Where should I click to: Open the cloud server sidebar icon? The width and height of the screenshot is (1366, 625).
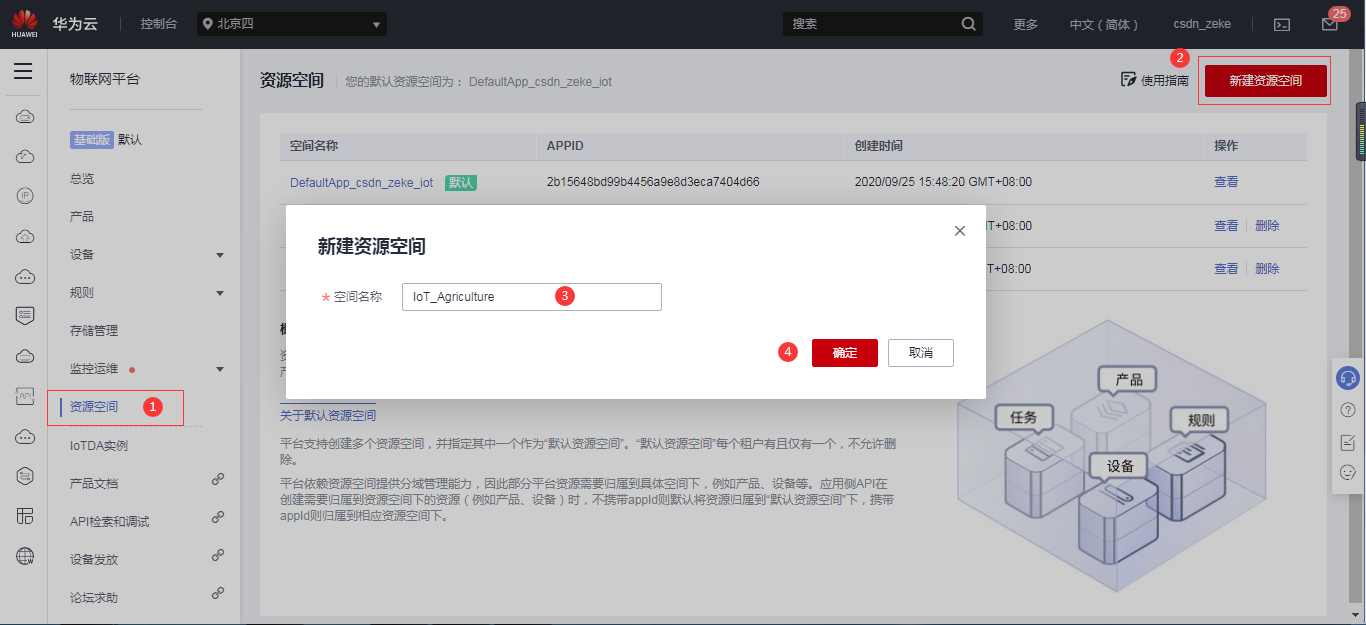pyautogui.click(x=25, y=117)
